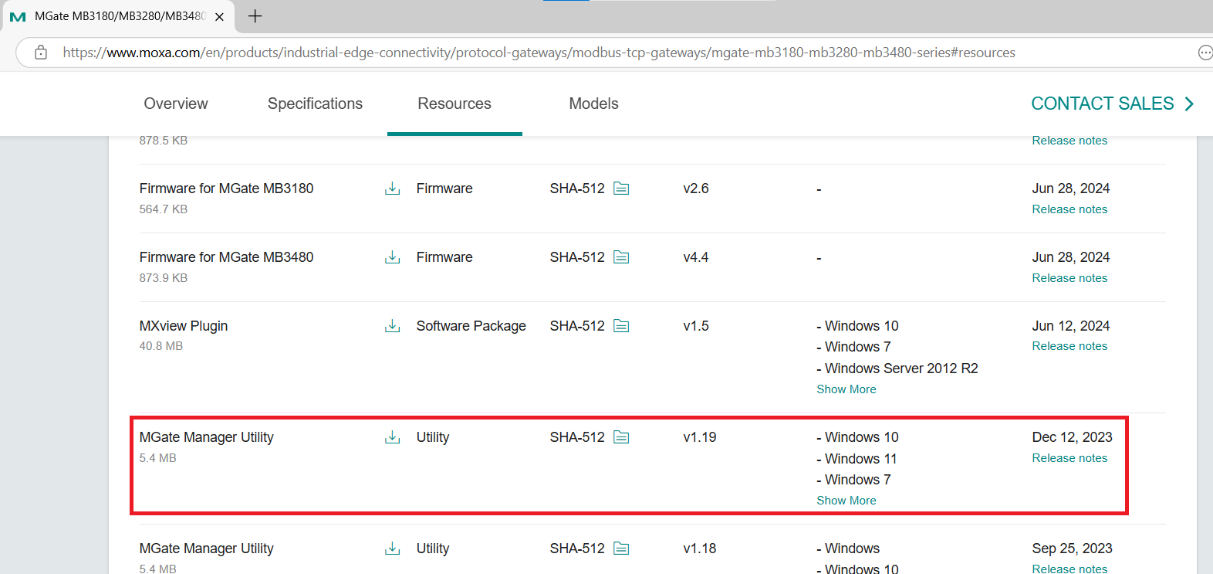Open SHA-512 checksum icon for MGate MB3480 firmware
Viewport: 1213px width, 574px height.
pyautogui.click(x=621, y=257)
